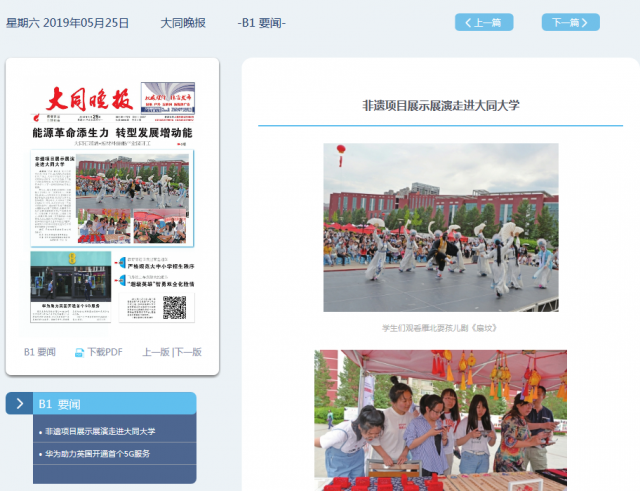This screenshot has height=491, width=640.
Task: Click the PDF download icon
Action: tap(79, 353)
